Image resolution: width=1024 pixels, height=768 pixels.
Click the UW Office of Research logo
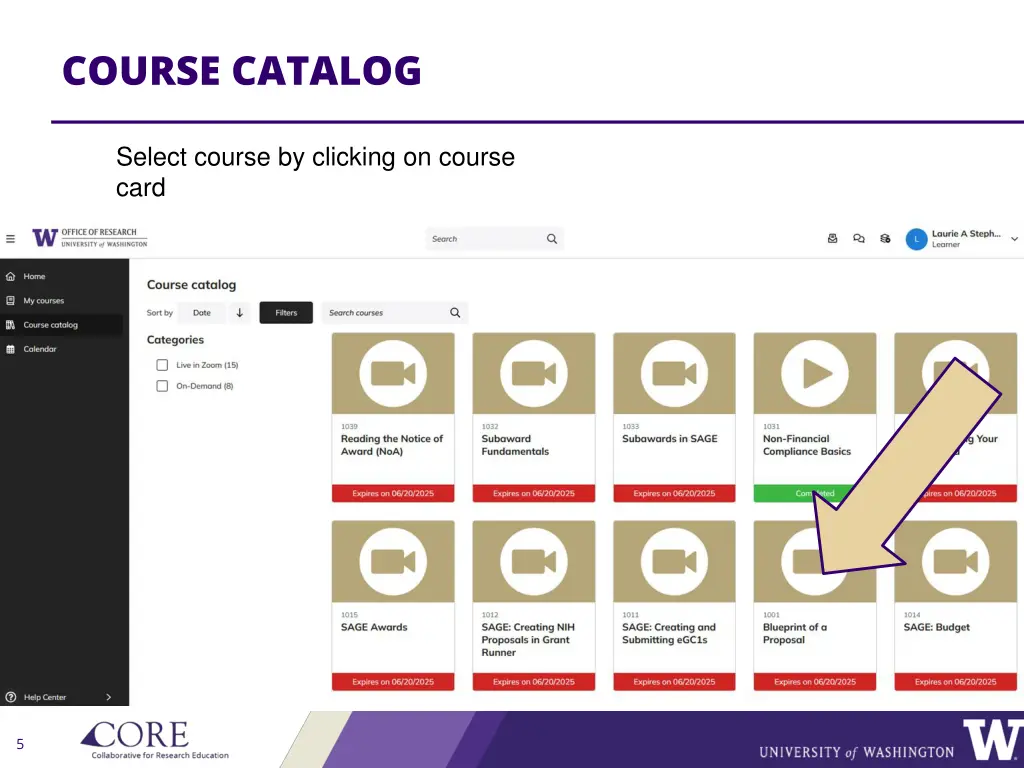90,238
